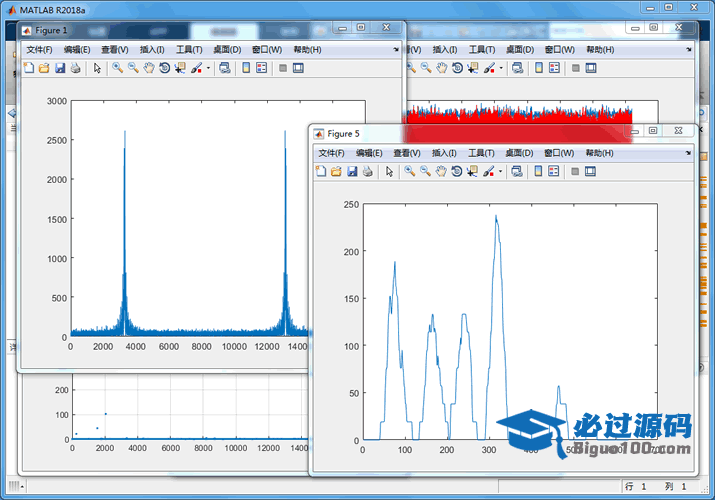
Task: Click Link Plot icon in Figure 1
Action: click(x=222, y=68)
